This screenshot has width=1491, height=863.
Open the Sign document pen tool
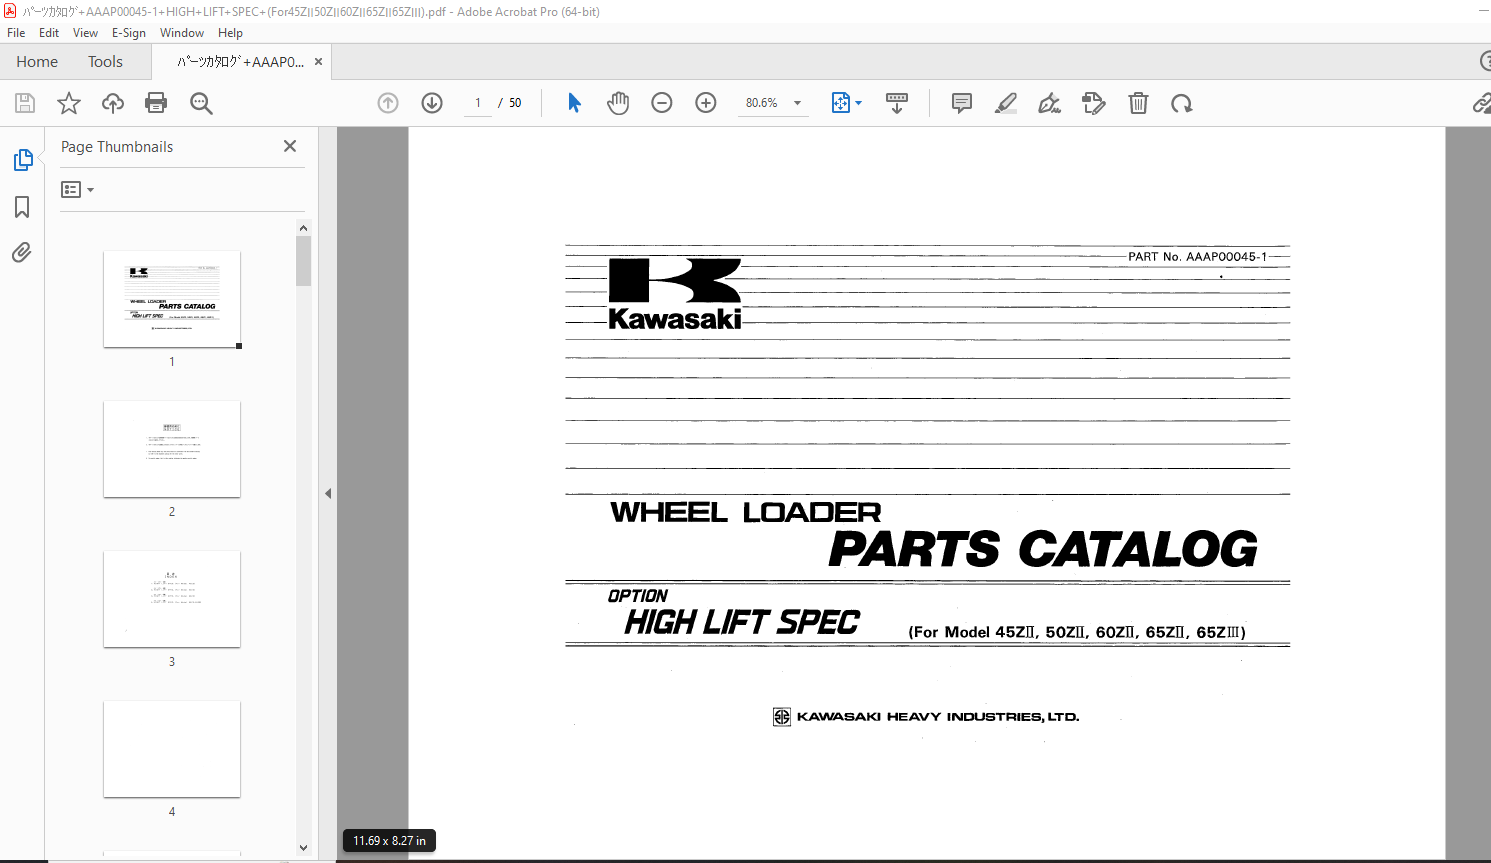[1049, 103]
